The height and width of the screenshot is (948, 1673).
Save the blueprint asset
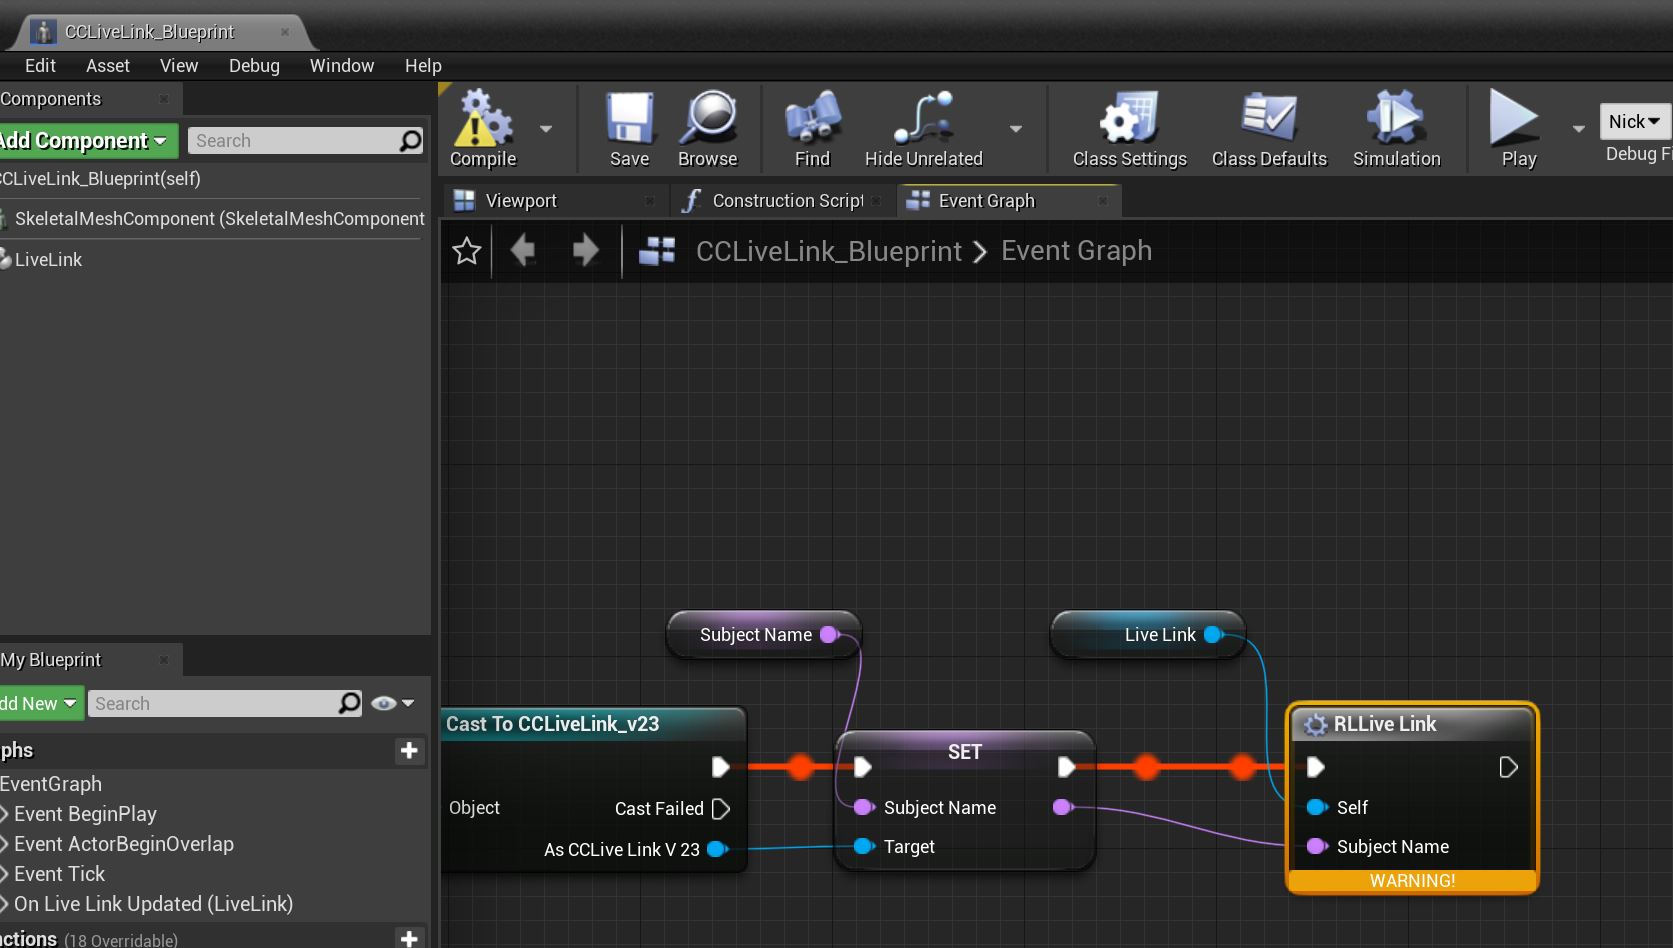pos(629,130)
